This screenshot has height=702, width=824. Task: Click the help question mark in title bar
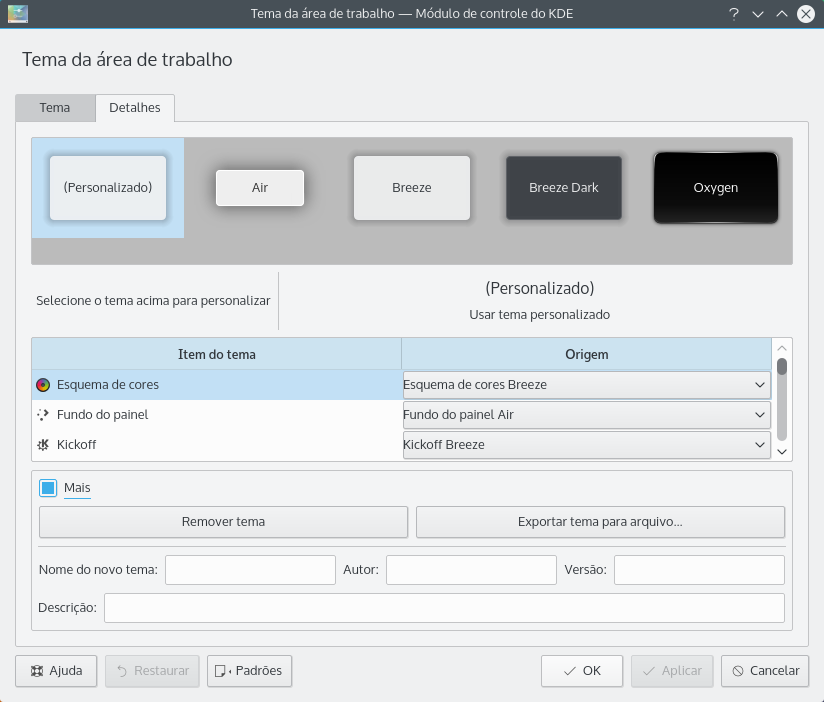coord(734,14)
